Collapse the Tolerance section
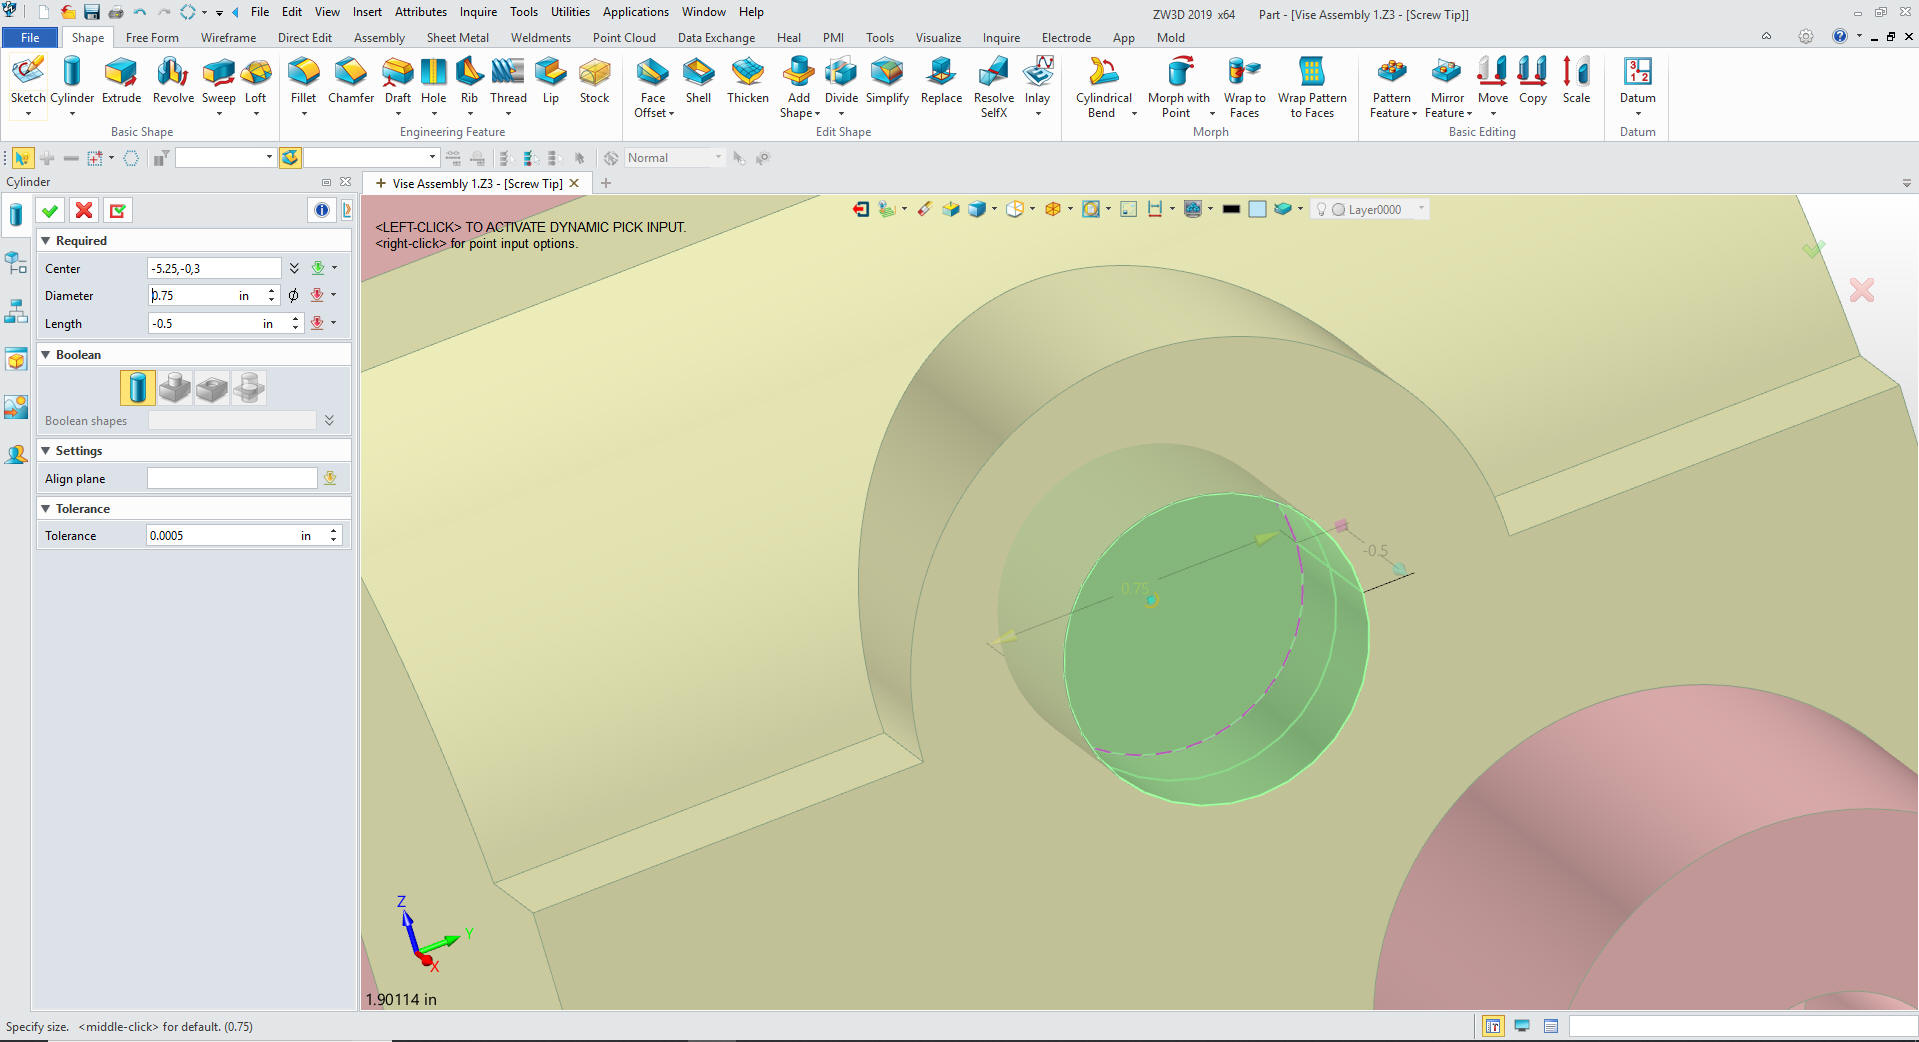Screen dimensions: 1919x1042 [x=45, y=509]
